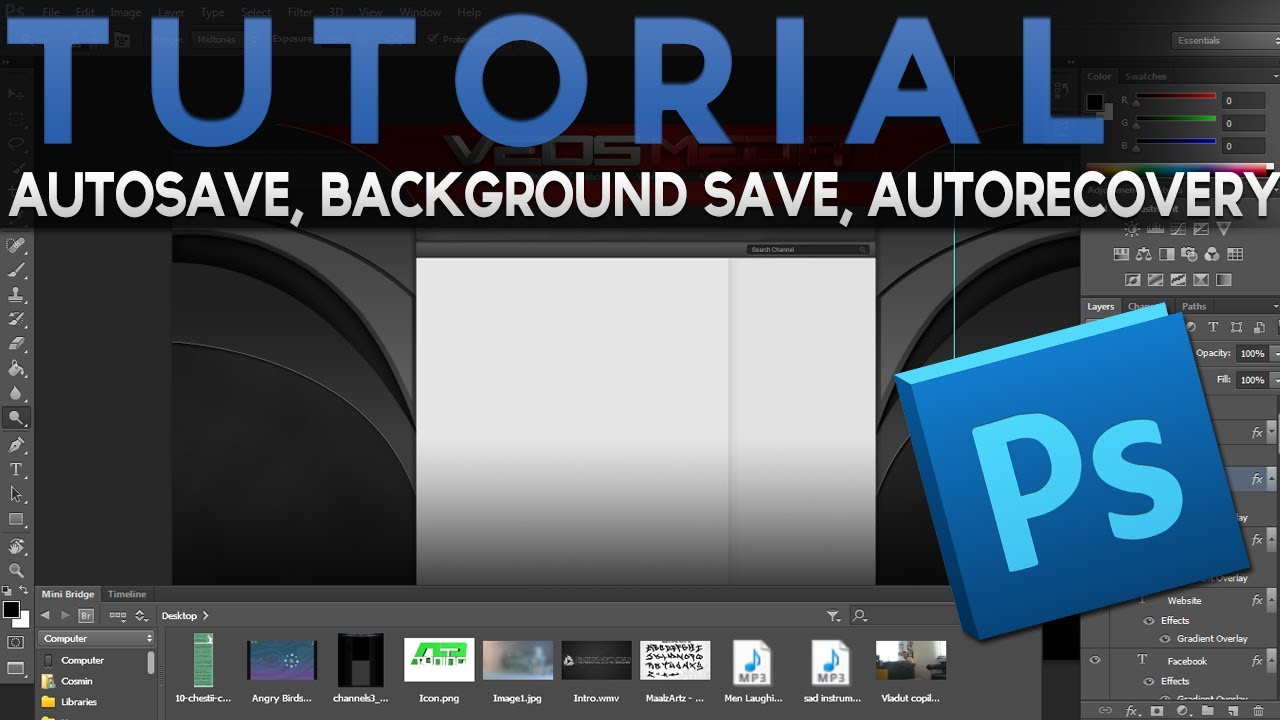This screenshot has width=1280, height=720.
Task: Select the Path Selection arrow tool
Action: pos(16,494)
